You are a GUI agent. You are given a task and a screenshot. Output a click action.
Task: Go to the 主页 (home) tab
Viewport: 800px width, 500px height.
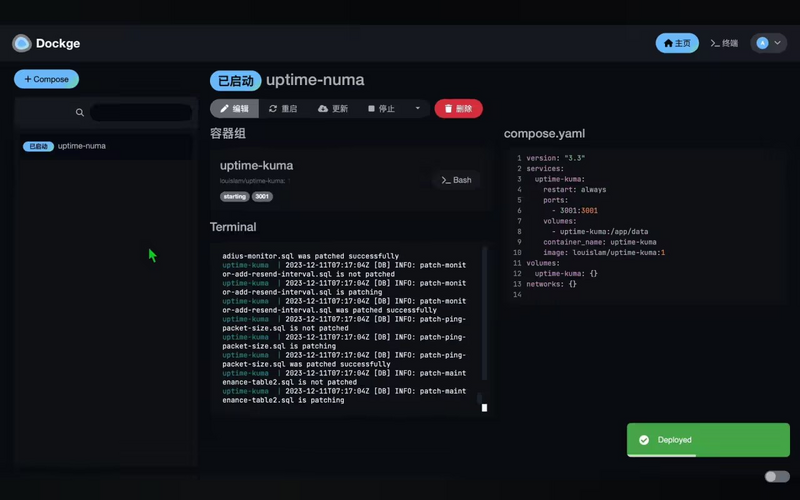677,43
